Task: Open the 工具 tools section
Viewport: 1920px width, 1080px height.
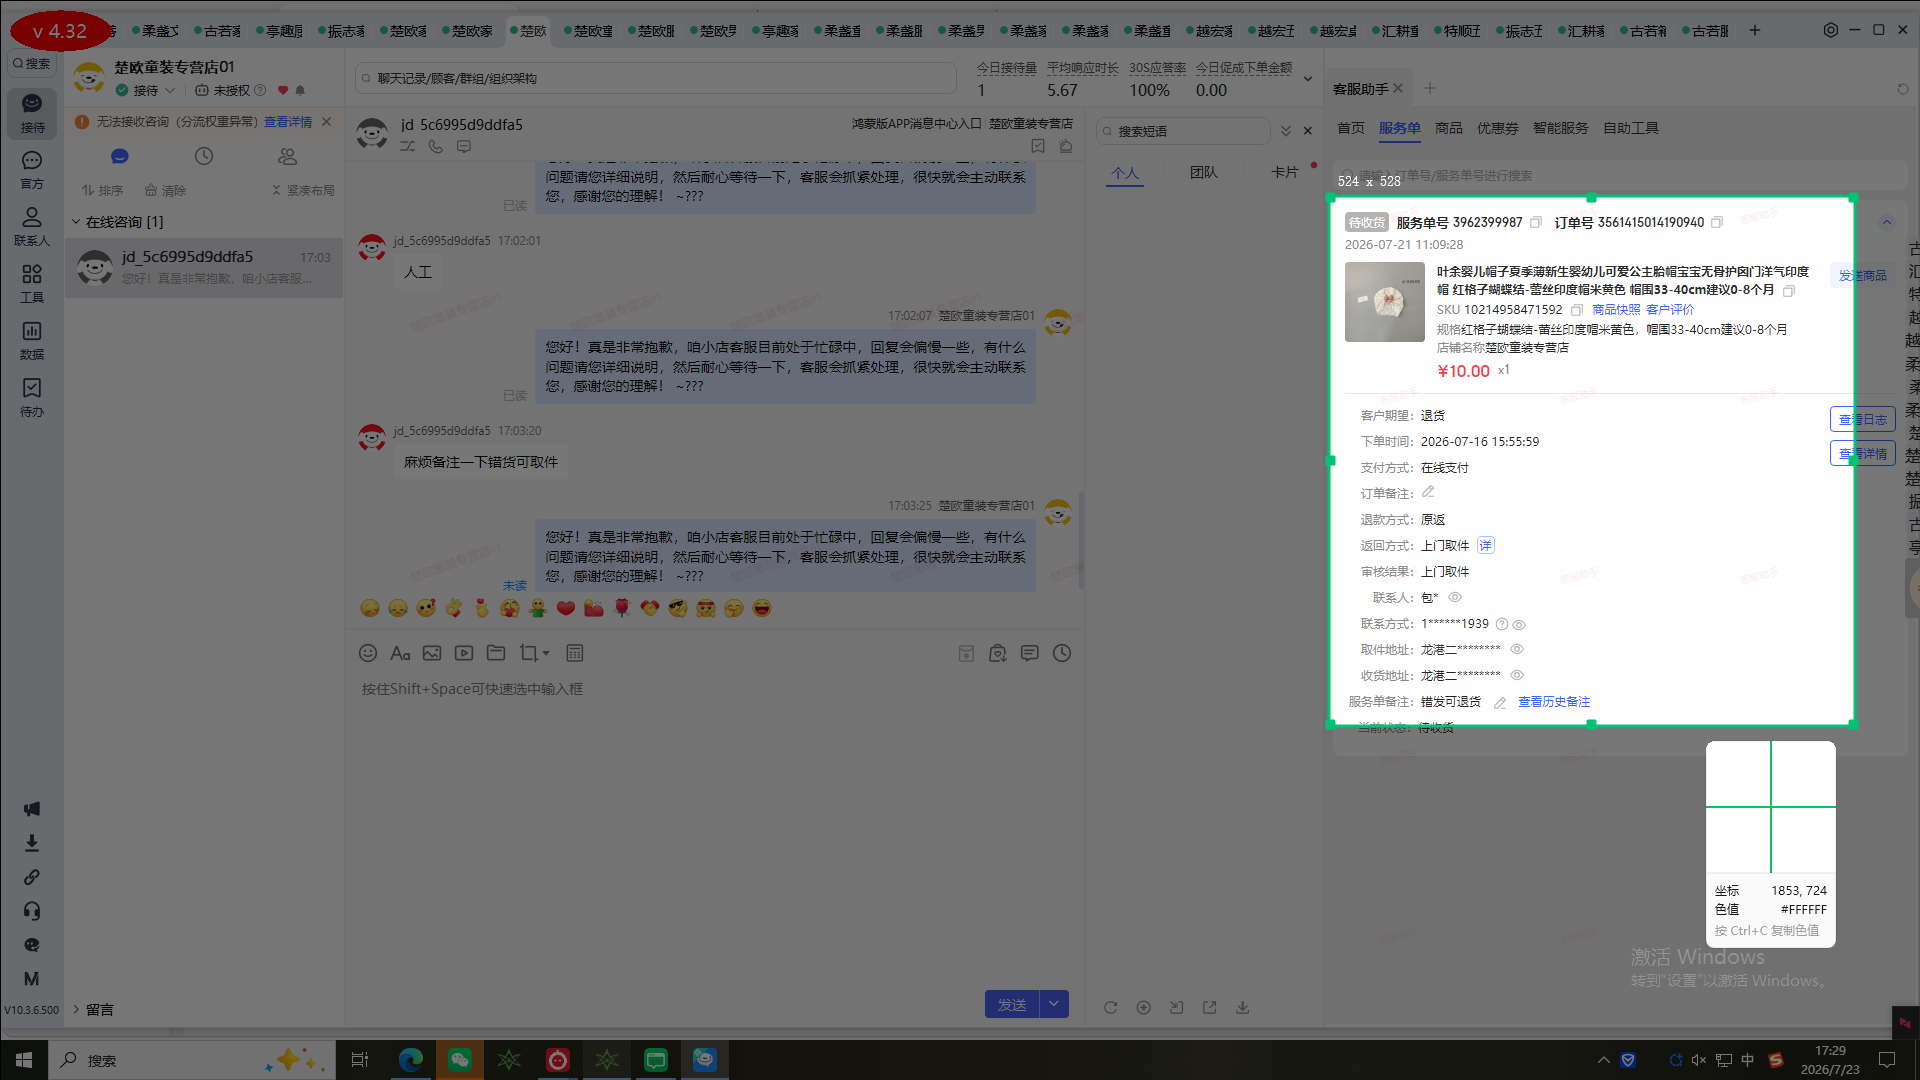Action: (32, 284)
